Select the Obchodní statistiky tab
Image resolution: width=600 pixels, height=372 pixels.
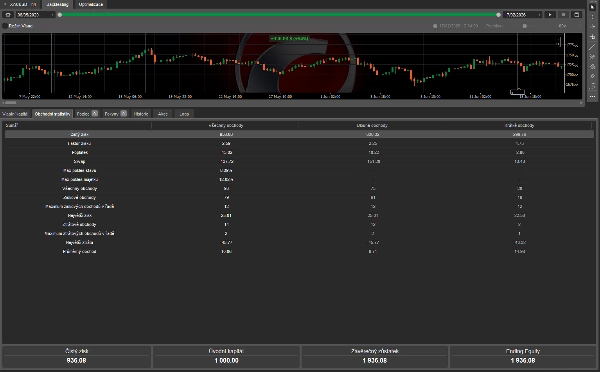pos(52,114)
